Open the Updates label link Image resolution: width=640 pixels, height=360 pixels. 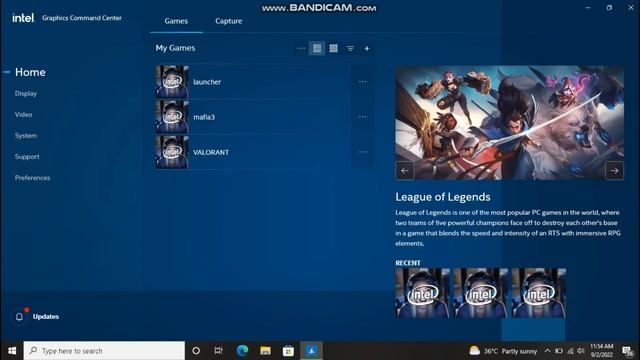coord(46,316)
